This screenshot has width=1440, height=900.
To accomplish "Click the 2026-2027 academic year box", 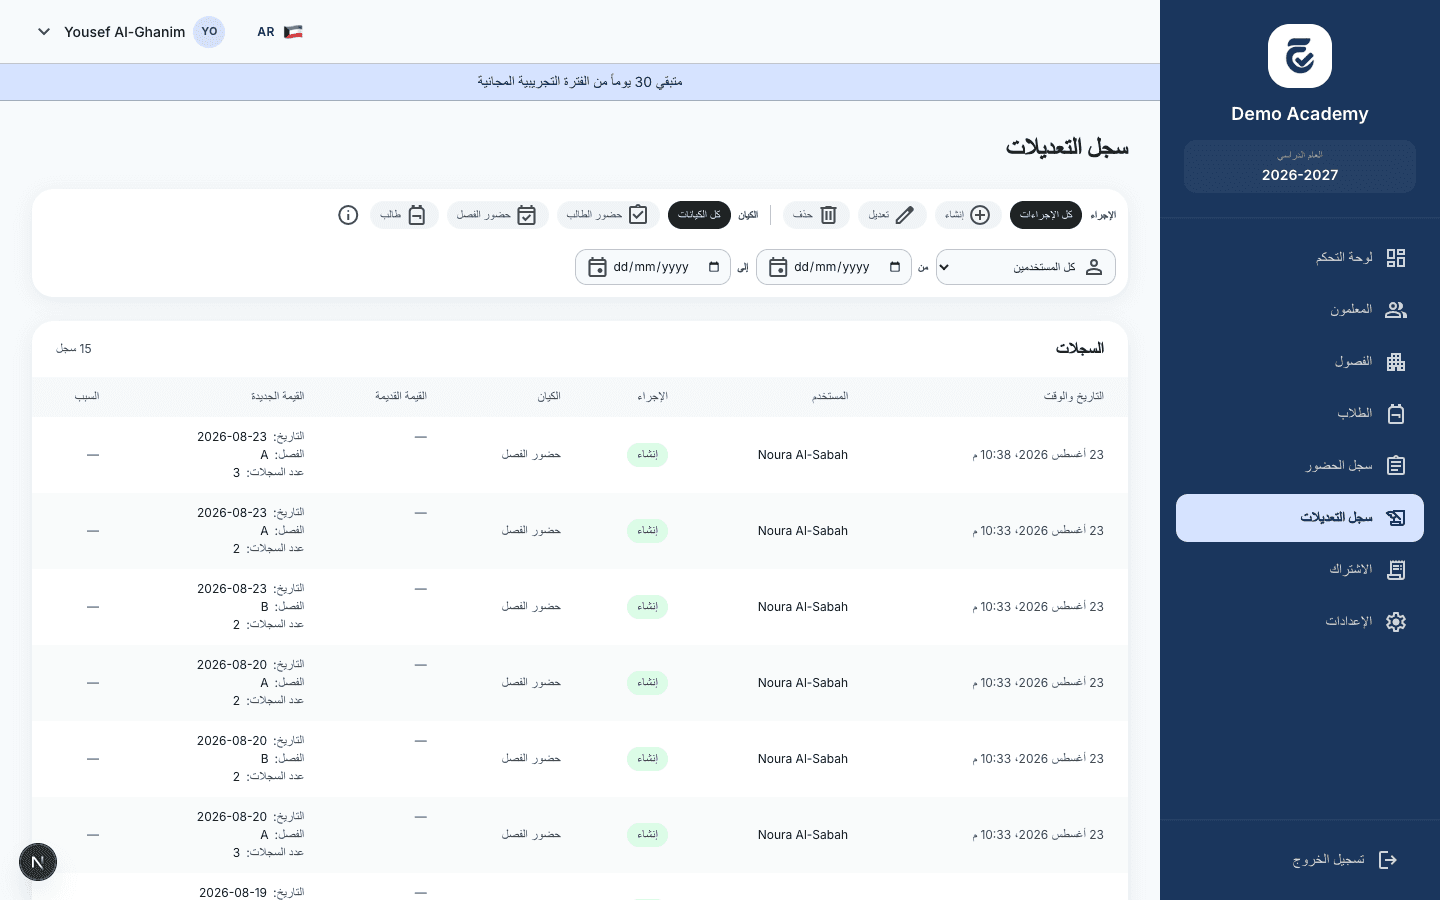I will (x=1300, y=167).
